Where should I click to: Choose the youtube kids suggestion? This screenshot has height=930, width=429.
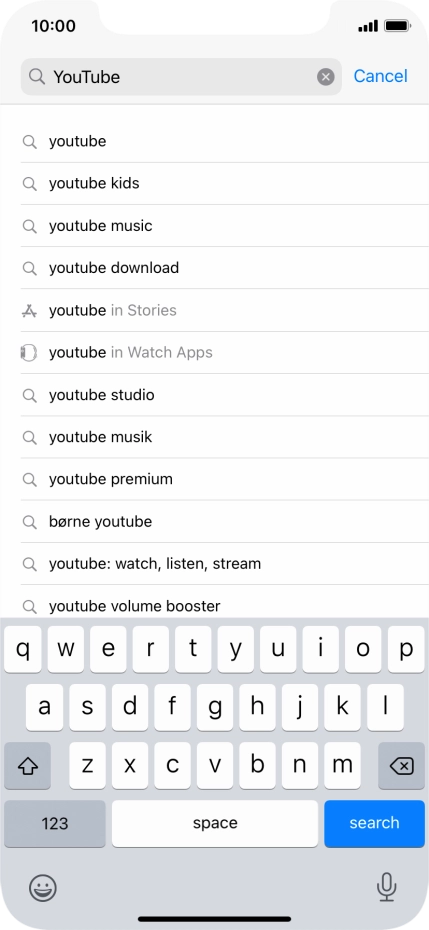[224, 183]
